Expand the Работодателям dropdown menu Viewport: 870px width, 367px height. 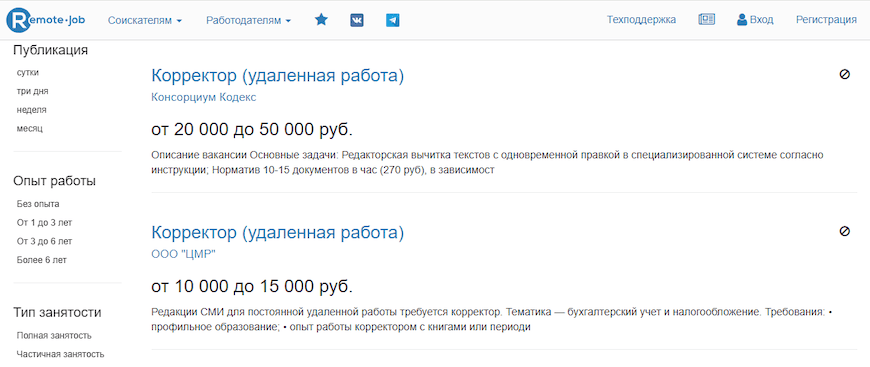pyautogui.click(x=249, y=21)
